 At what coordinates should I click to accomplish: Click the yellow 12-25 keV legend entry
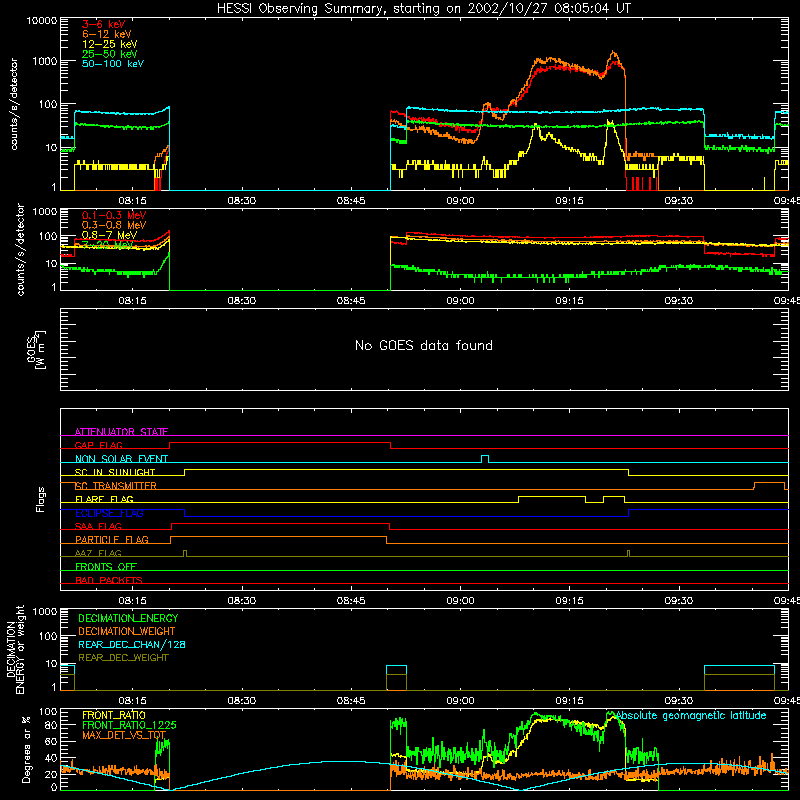110,44
